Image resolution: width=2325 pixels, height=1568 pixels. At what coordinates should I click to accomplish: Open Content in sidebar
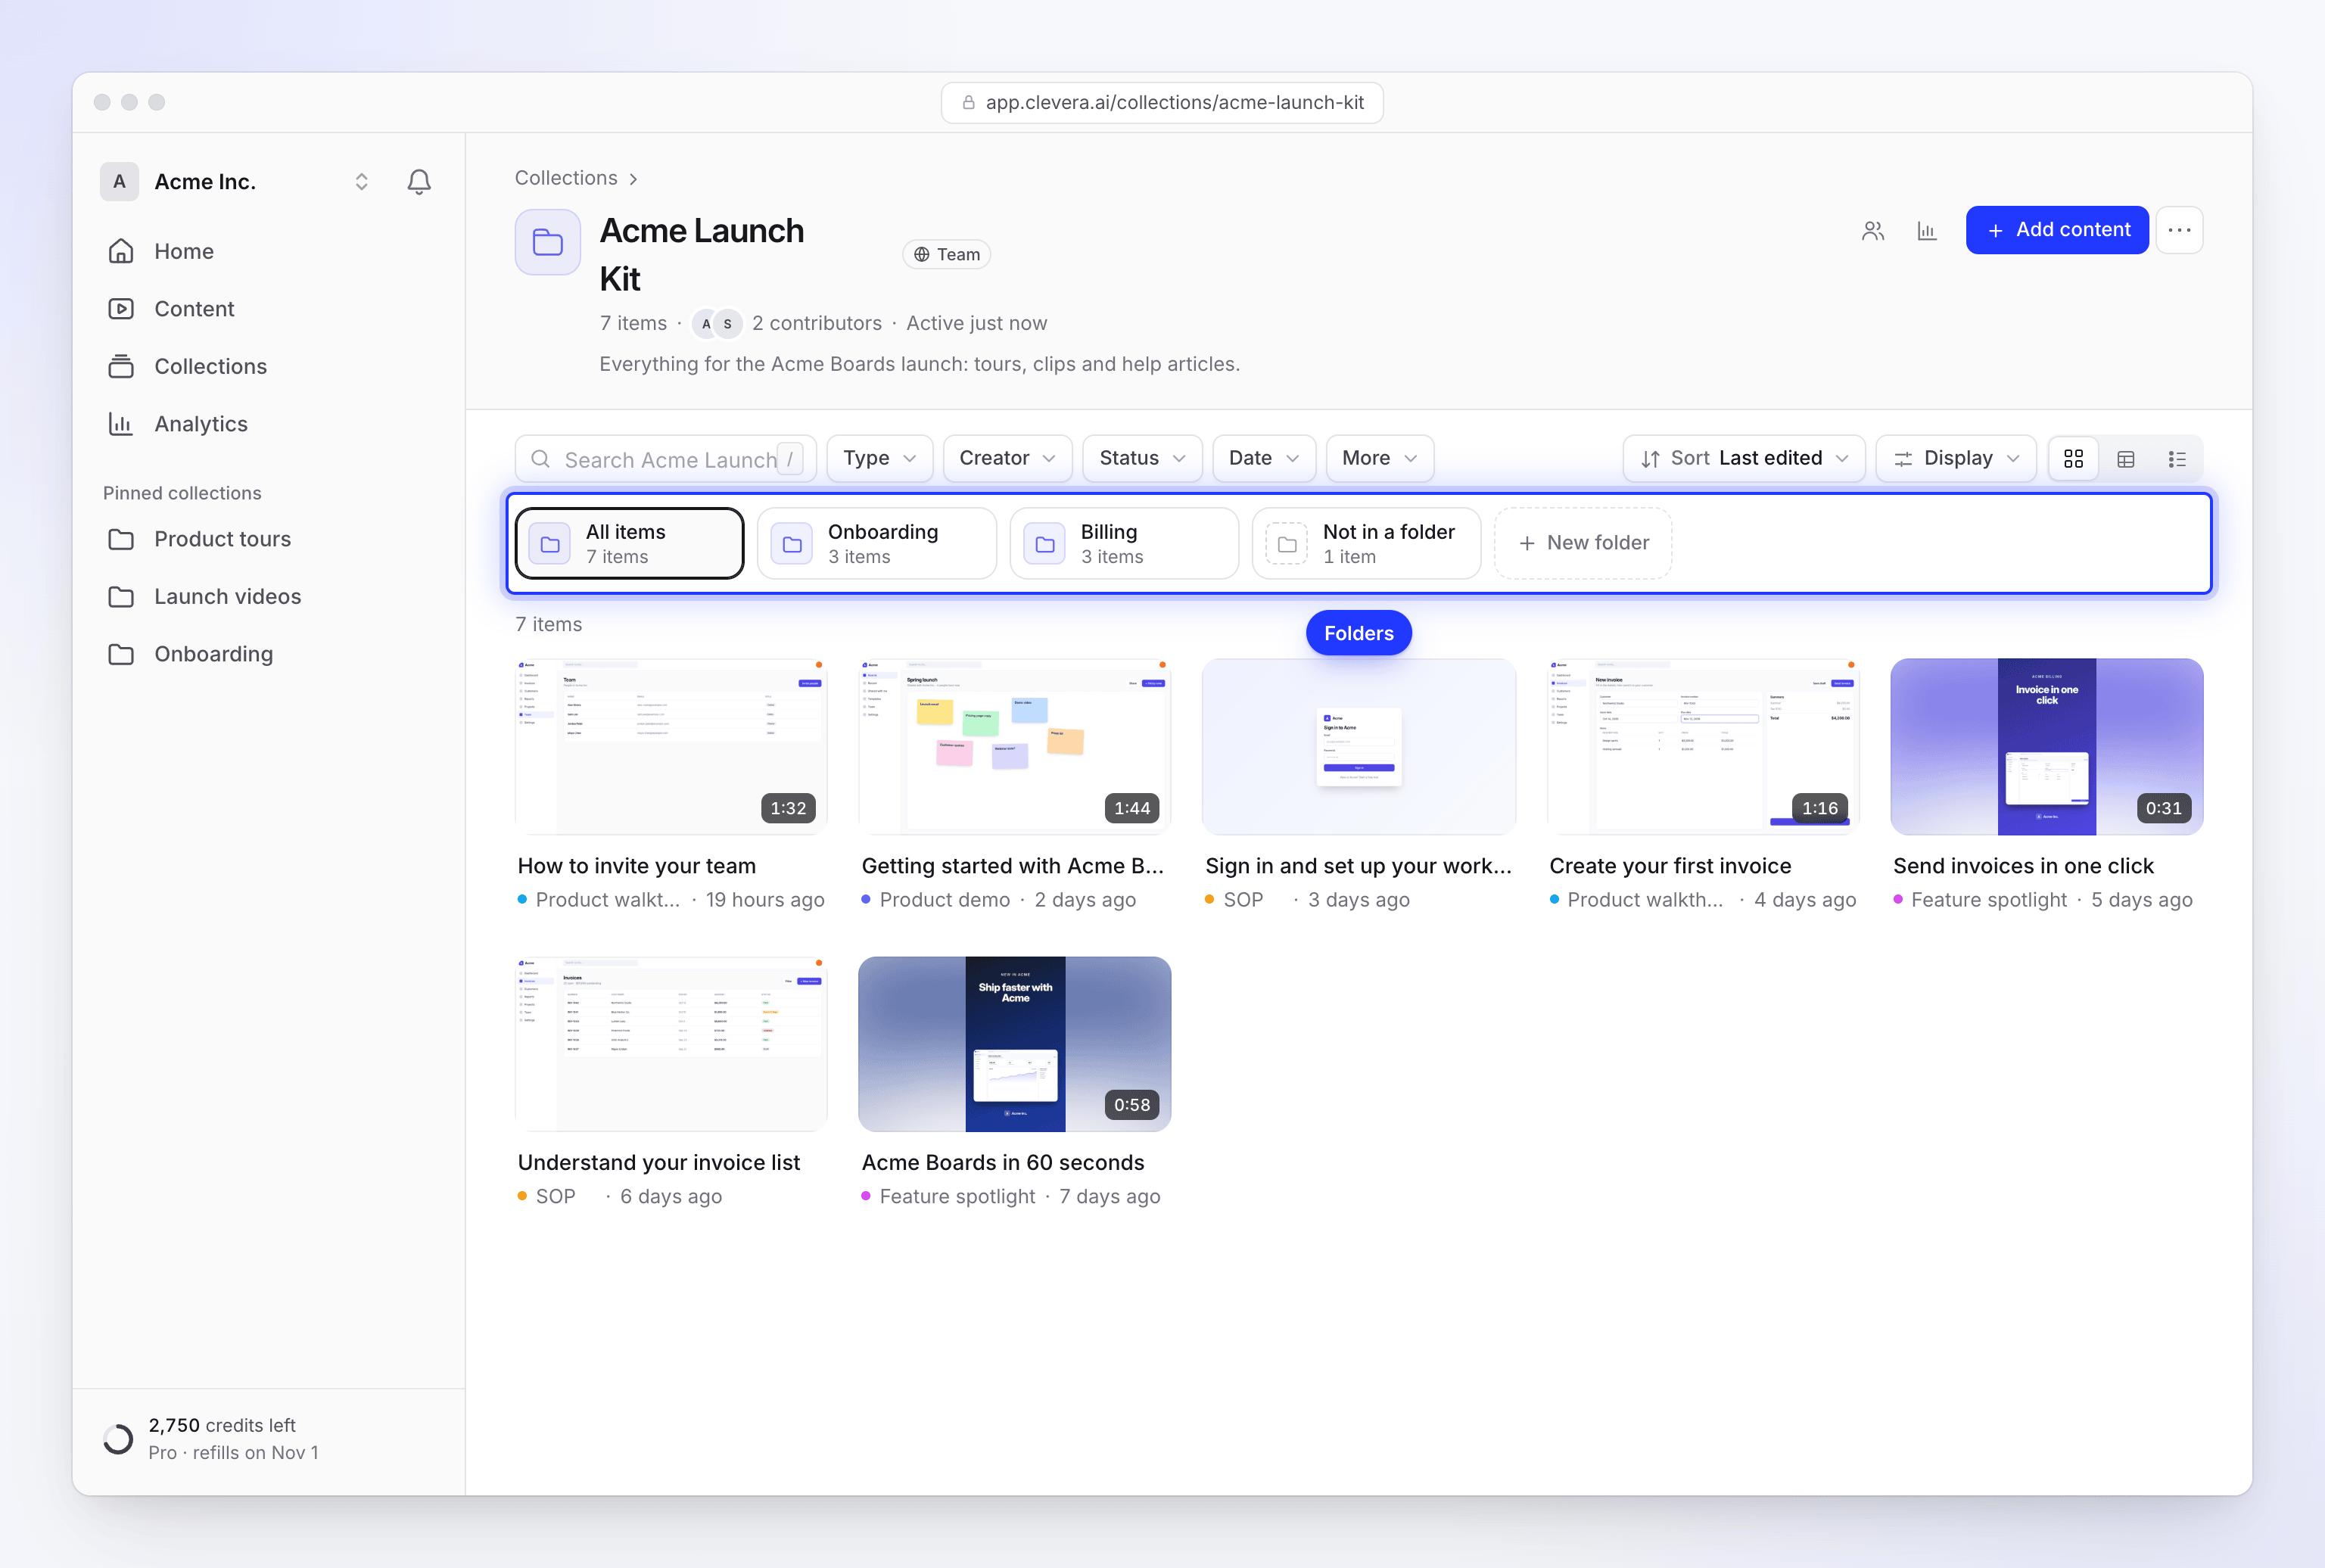(x=268, y=309)
